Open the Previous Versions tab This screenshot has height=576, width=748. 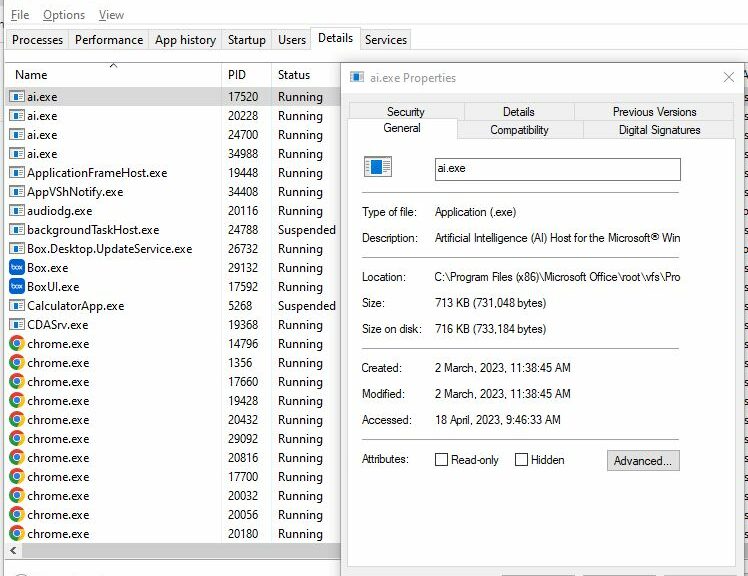click(x=654, y=112)
